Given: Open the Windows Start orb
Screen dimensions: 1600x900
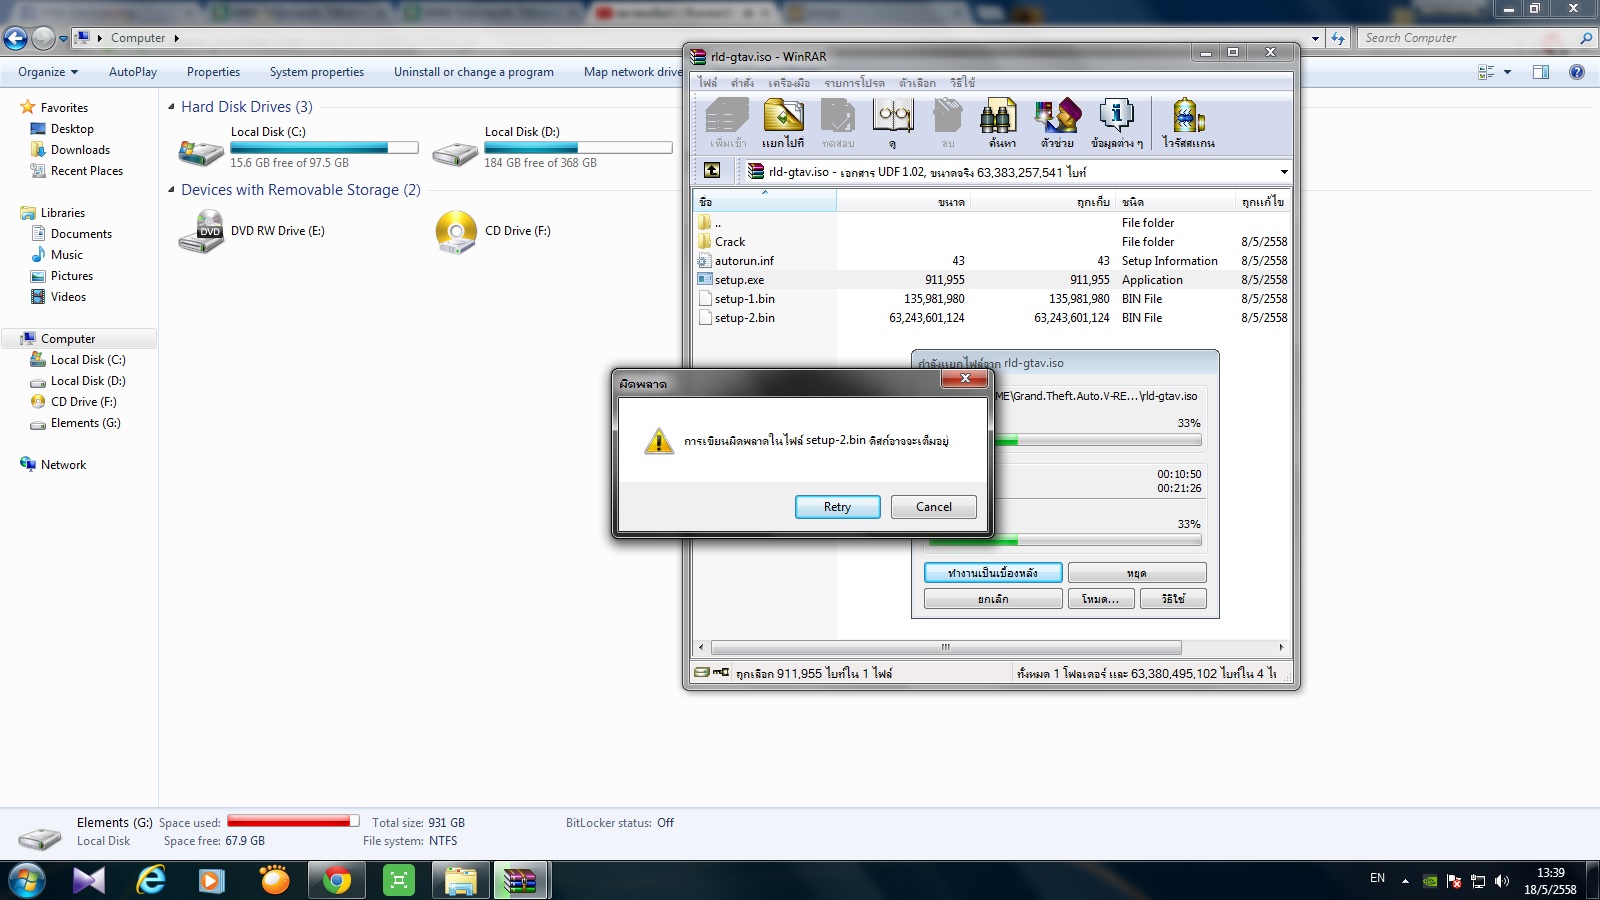Looking at the screenshot, I should [26, 880].
